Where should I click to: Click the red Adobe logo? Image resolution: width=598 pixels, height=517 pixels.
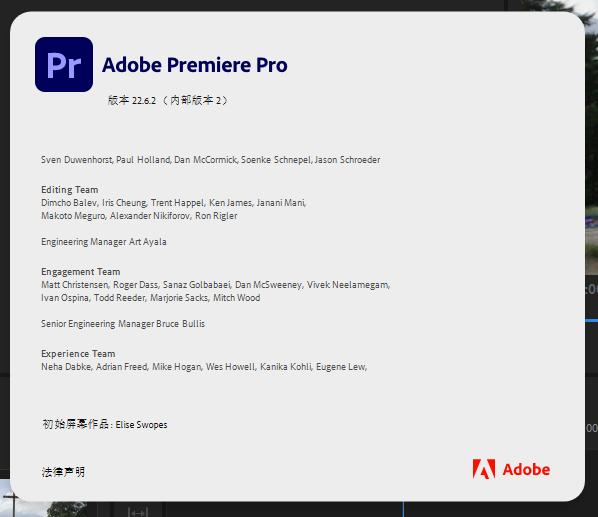click(511, 469)
